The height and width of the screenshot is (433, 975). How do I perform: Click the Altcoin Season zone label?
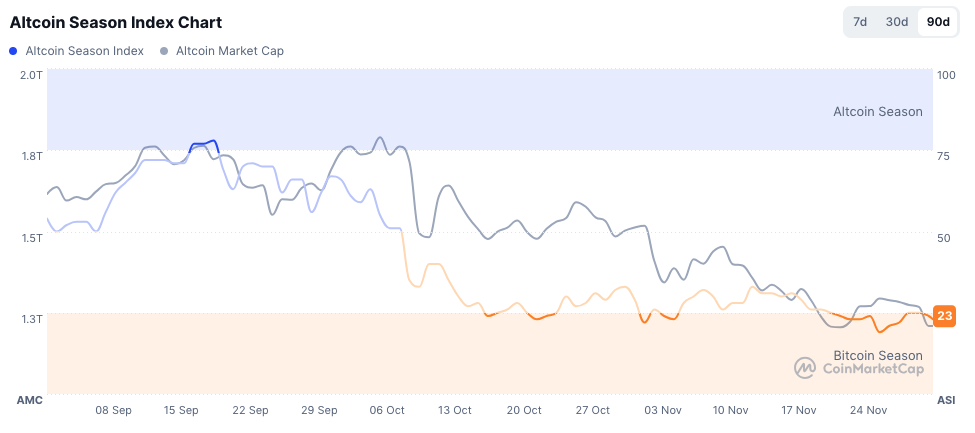[877, 112]
